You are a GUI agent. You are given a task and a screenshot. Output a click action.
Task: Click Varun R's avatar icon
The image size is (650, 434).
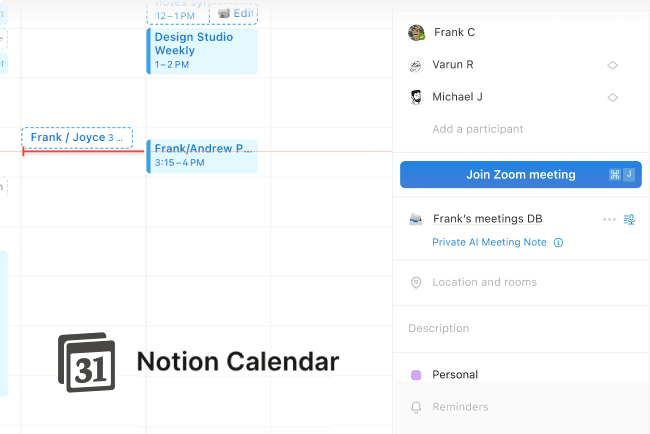[416, 66]
